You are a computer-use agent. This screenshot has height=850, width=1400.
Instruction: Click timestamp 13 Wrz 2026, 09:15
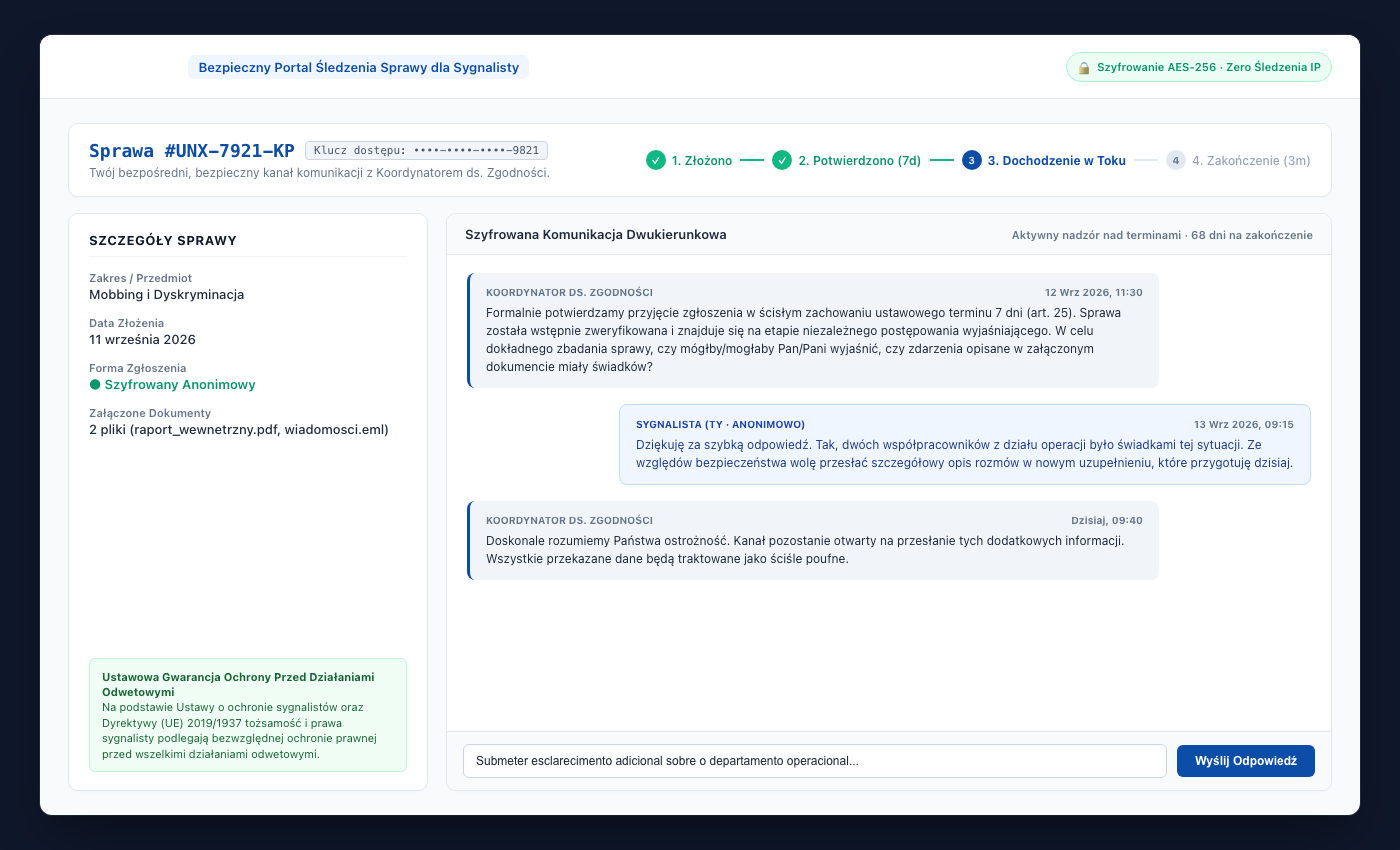(x=1244, y=424)
